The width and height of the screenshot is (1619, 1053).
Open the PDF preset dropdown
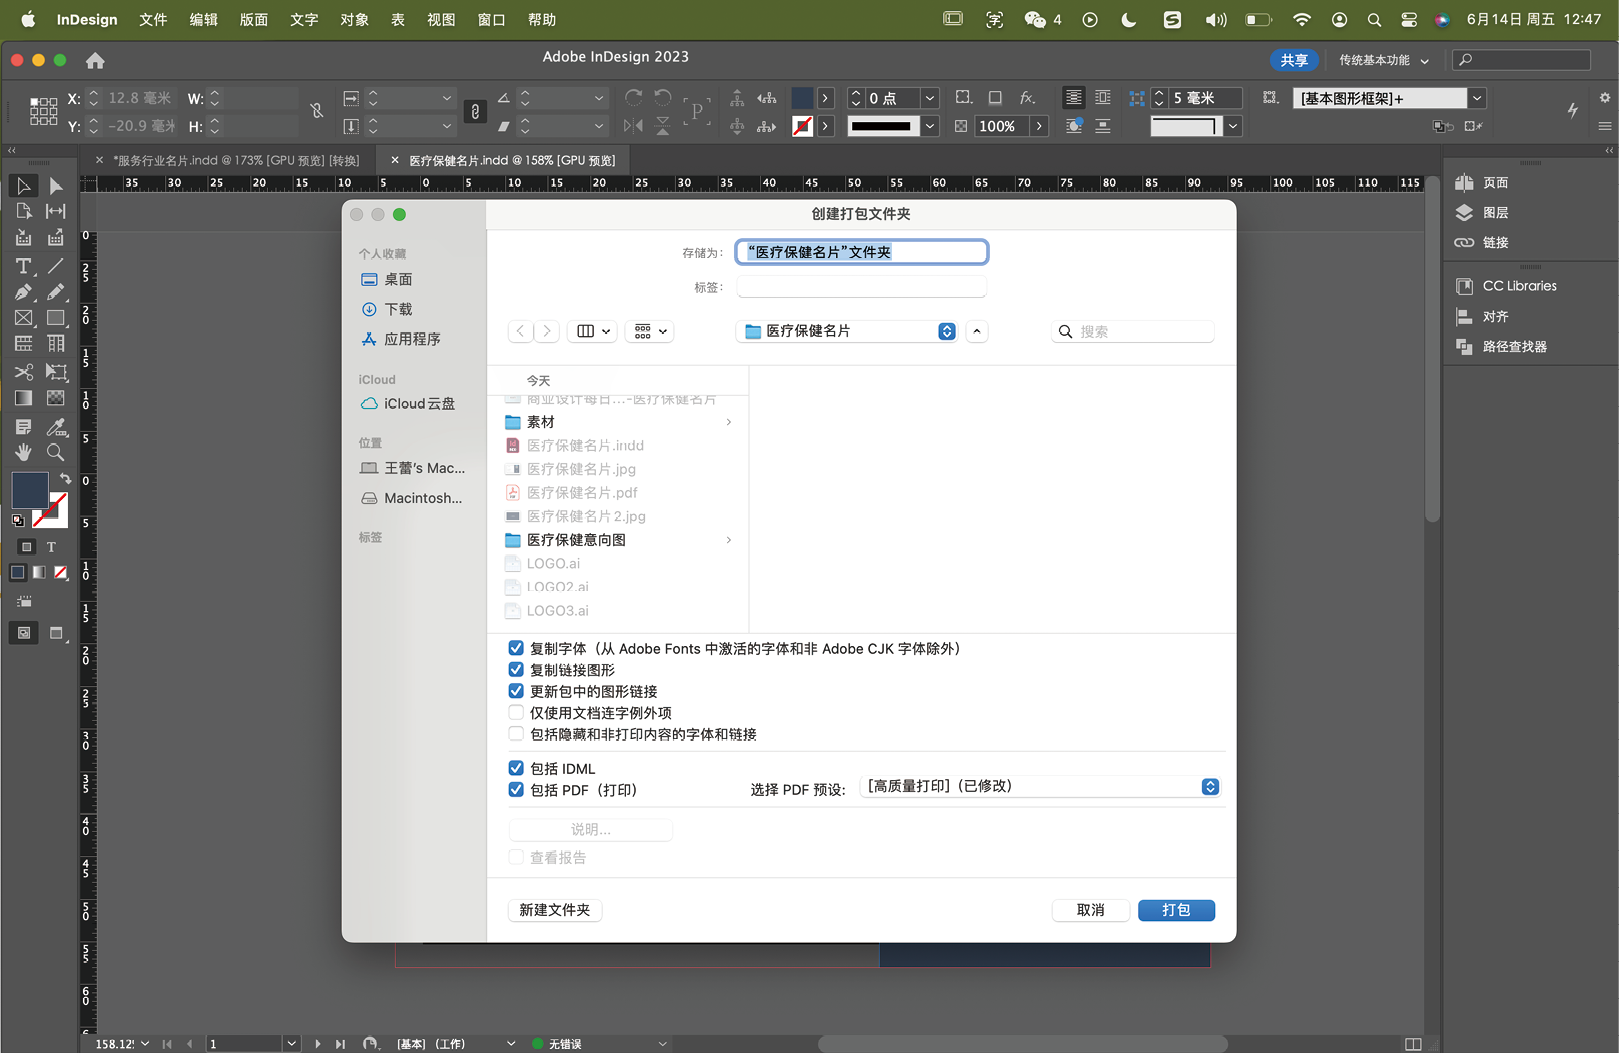point(1040,787)
